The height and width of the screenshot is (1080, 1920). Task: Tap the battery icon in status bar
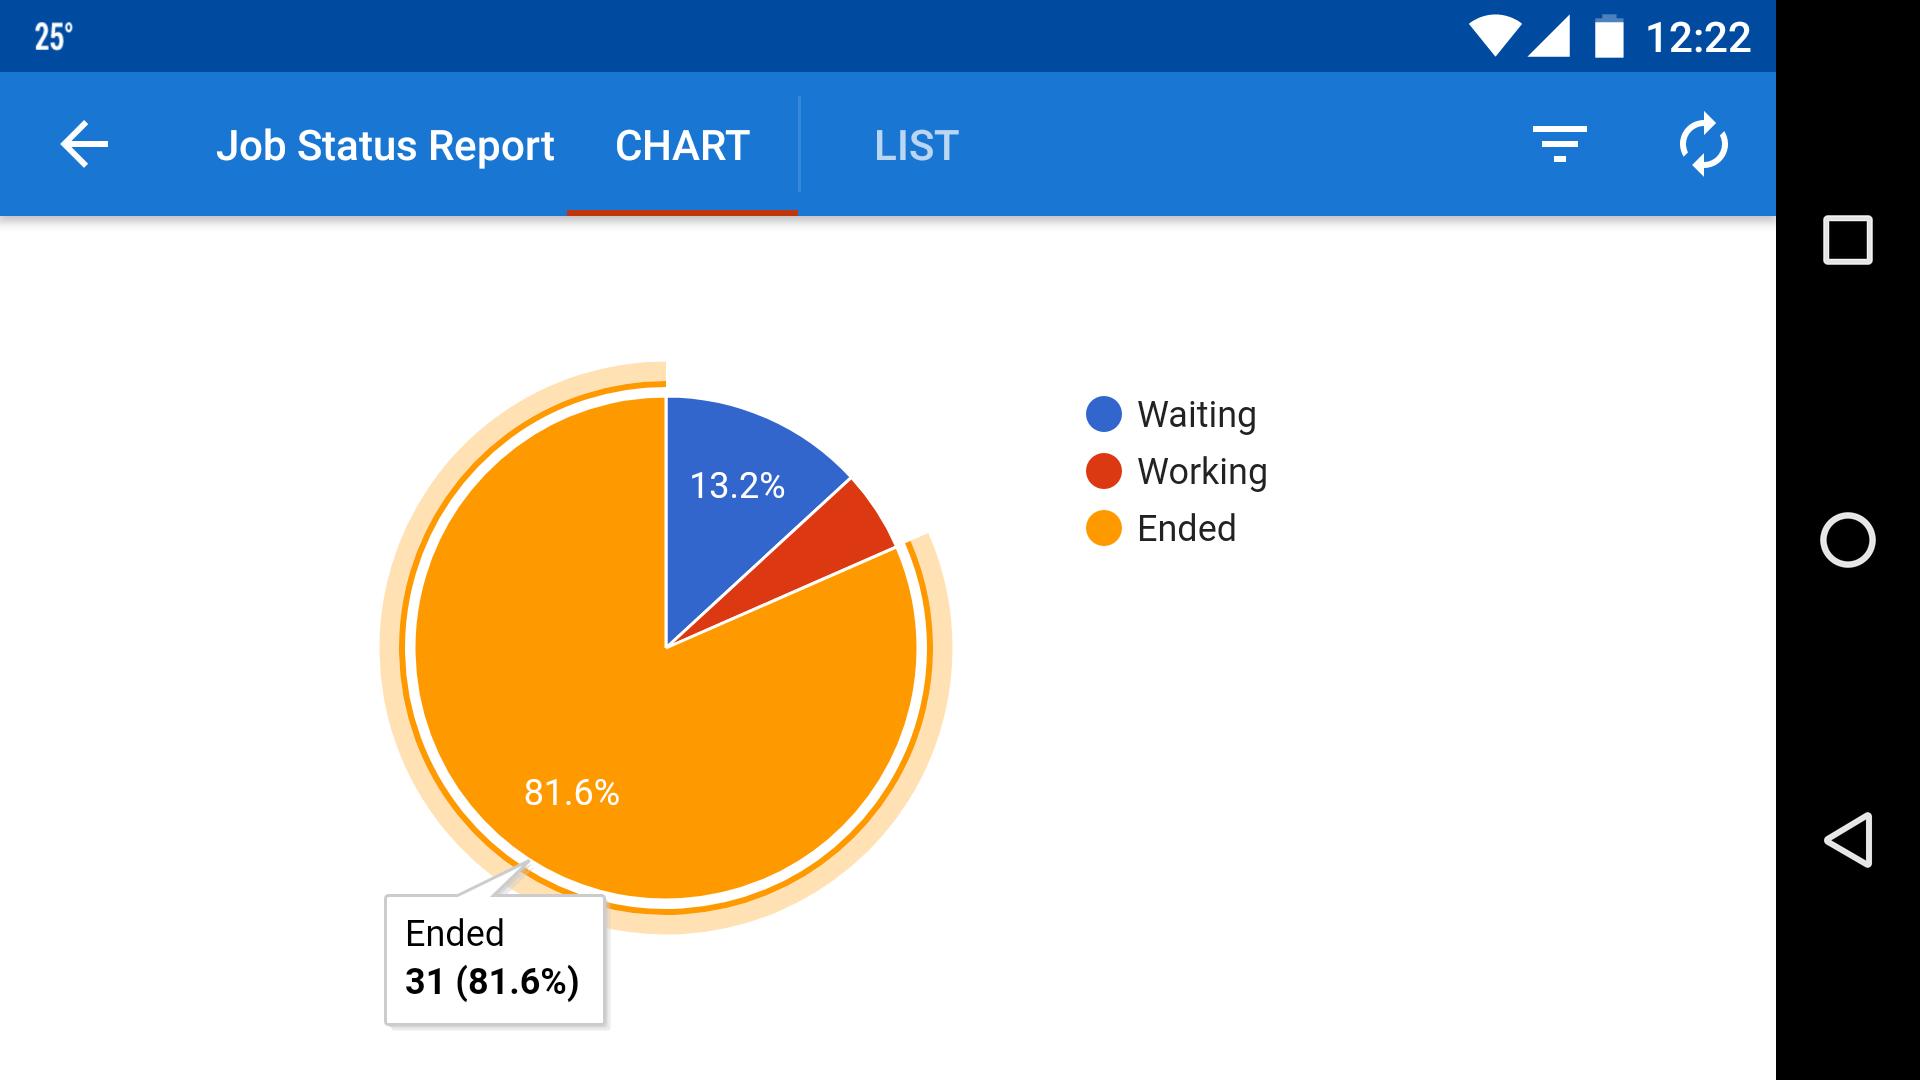pos(1608,38)
